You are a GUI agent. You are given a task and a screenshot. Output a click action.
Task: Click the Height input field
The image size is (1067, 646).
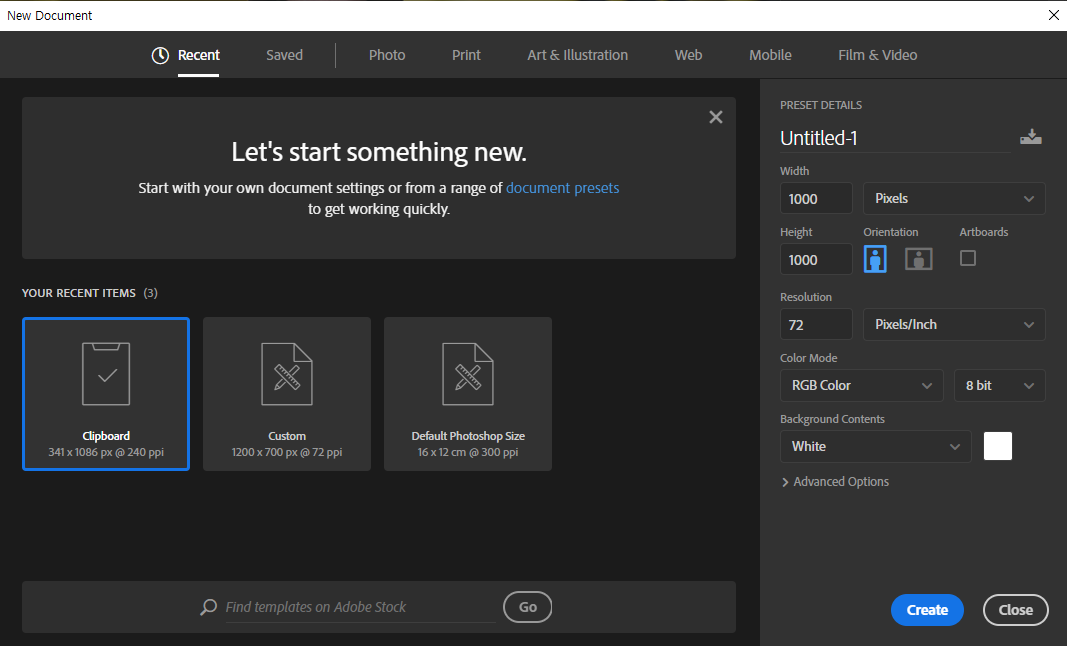point(817,259)
